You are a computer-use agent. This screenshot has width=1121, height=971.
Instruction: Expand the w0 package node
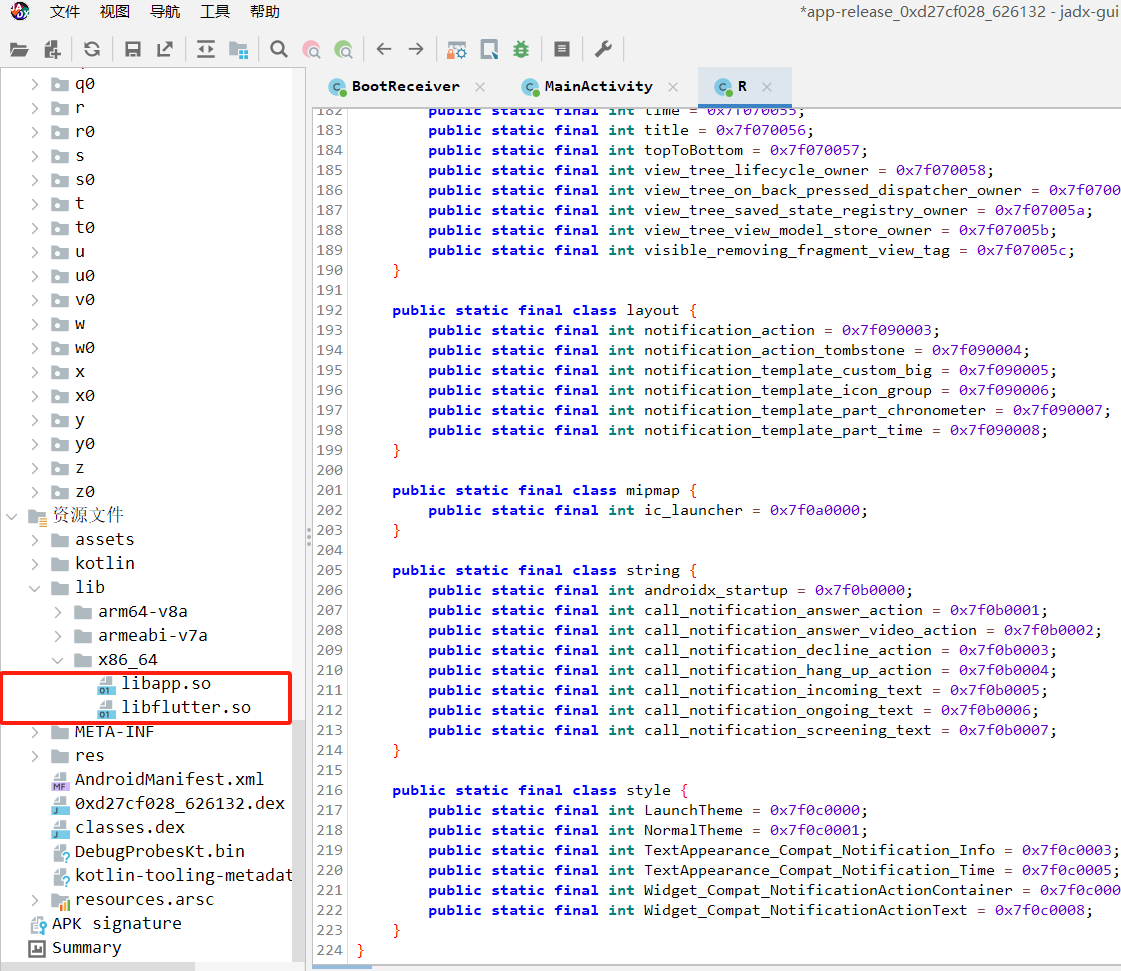click(34, 348)
